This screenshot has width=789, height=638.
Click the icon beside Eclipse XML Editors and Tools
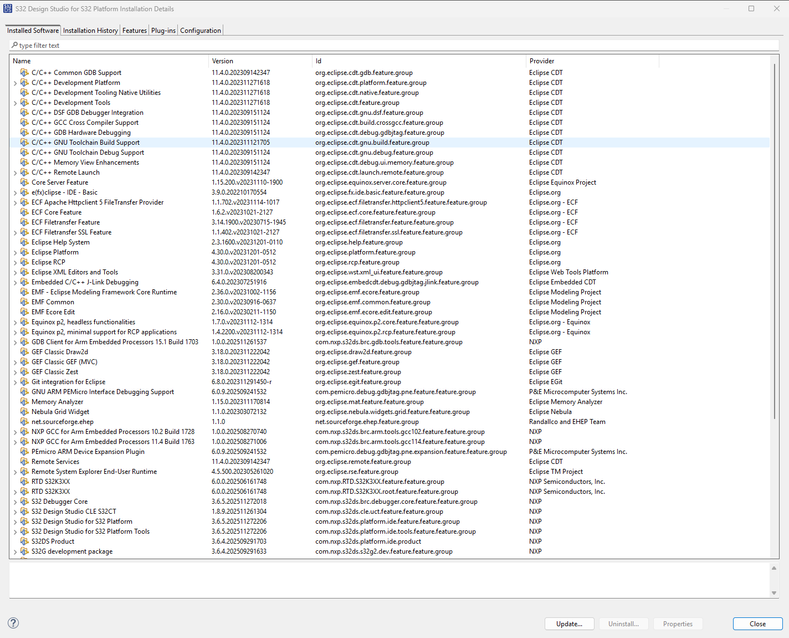tap(24, 272)
